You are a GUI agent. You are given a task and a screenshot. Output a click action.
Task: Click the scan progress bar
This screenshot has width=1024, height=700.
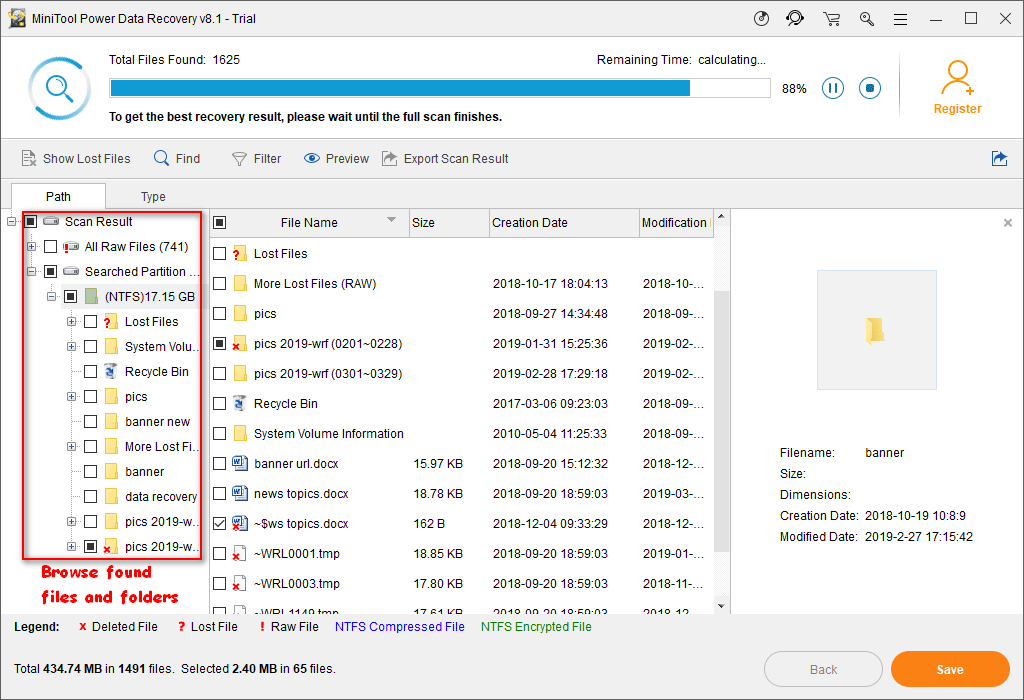pos(440,88)
